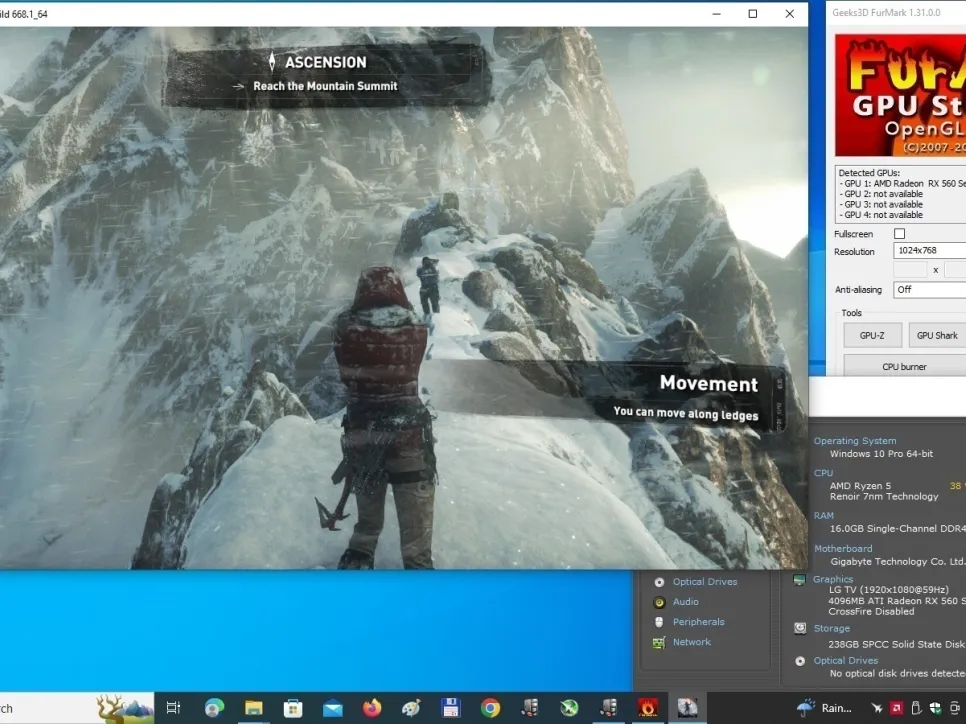Open the Mail app from the taskbar
The image size is (966, 724).
332,708
